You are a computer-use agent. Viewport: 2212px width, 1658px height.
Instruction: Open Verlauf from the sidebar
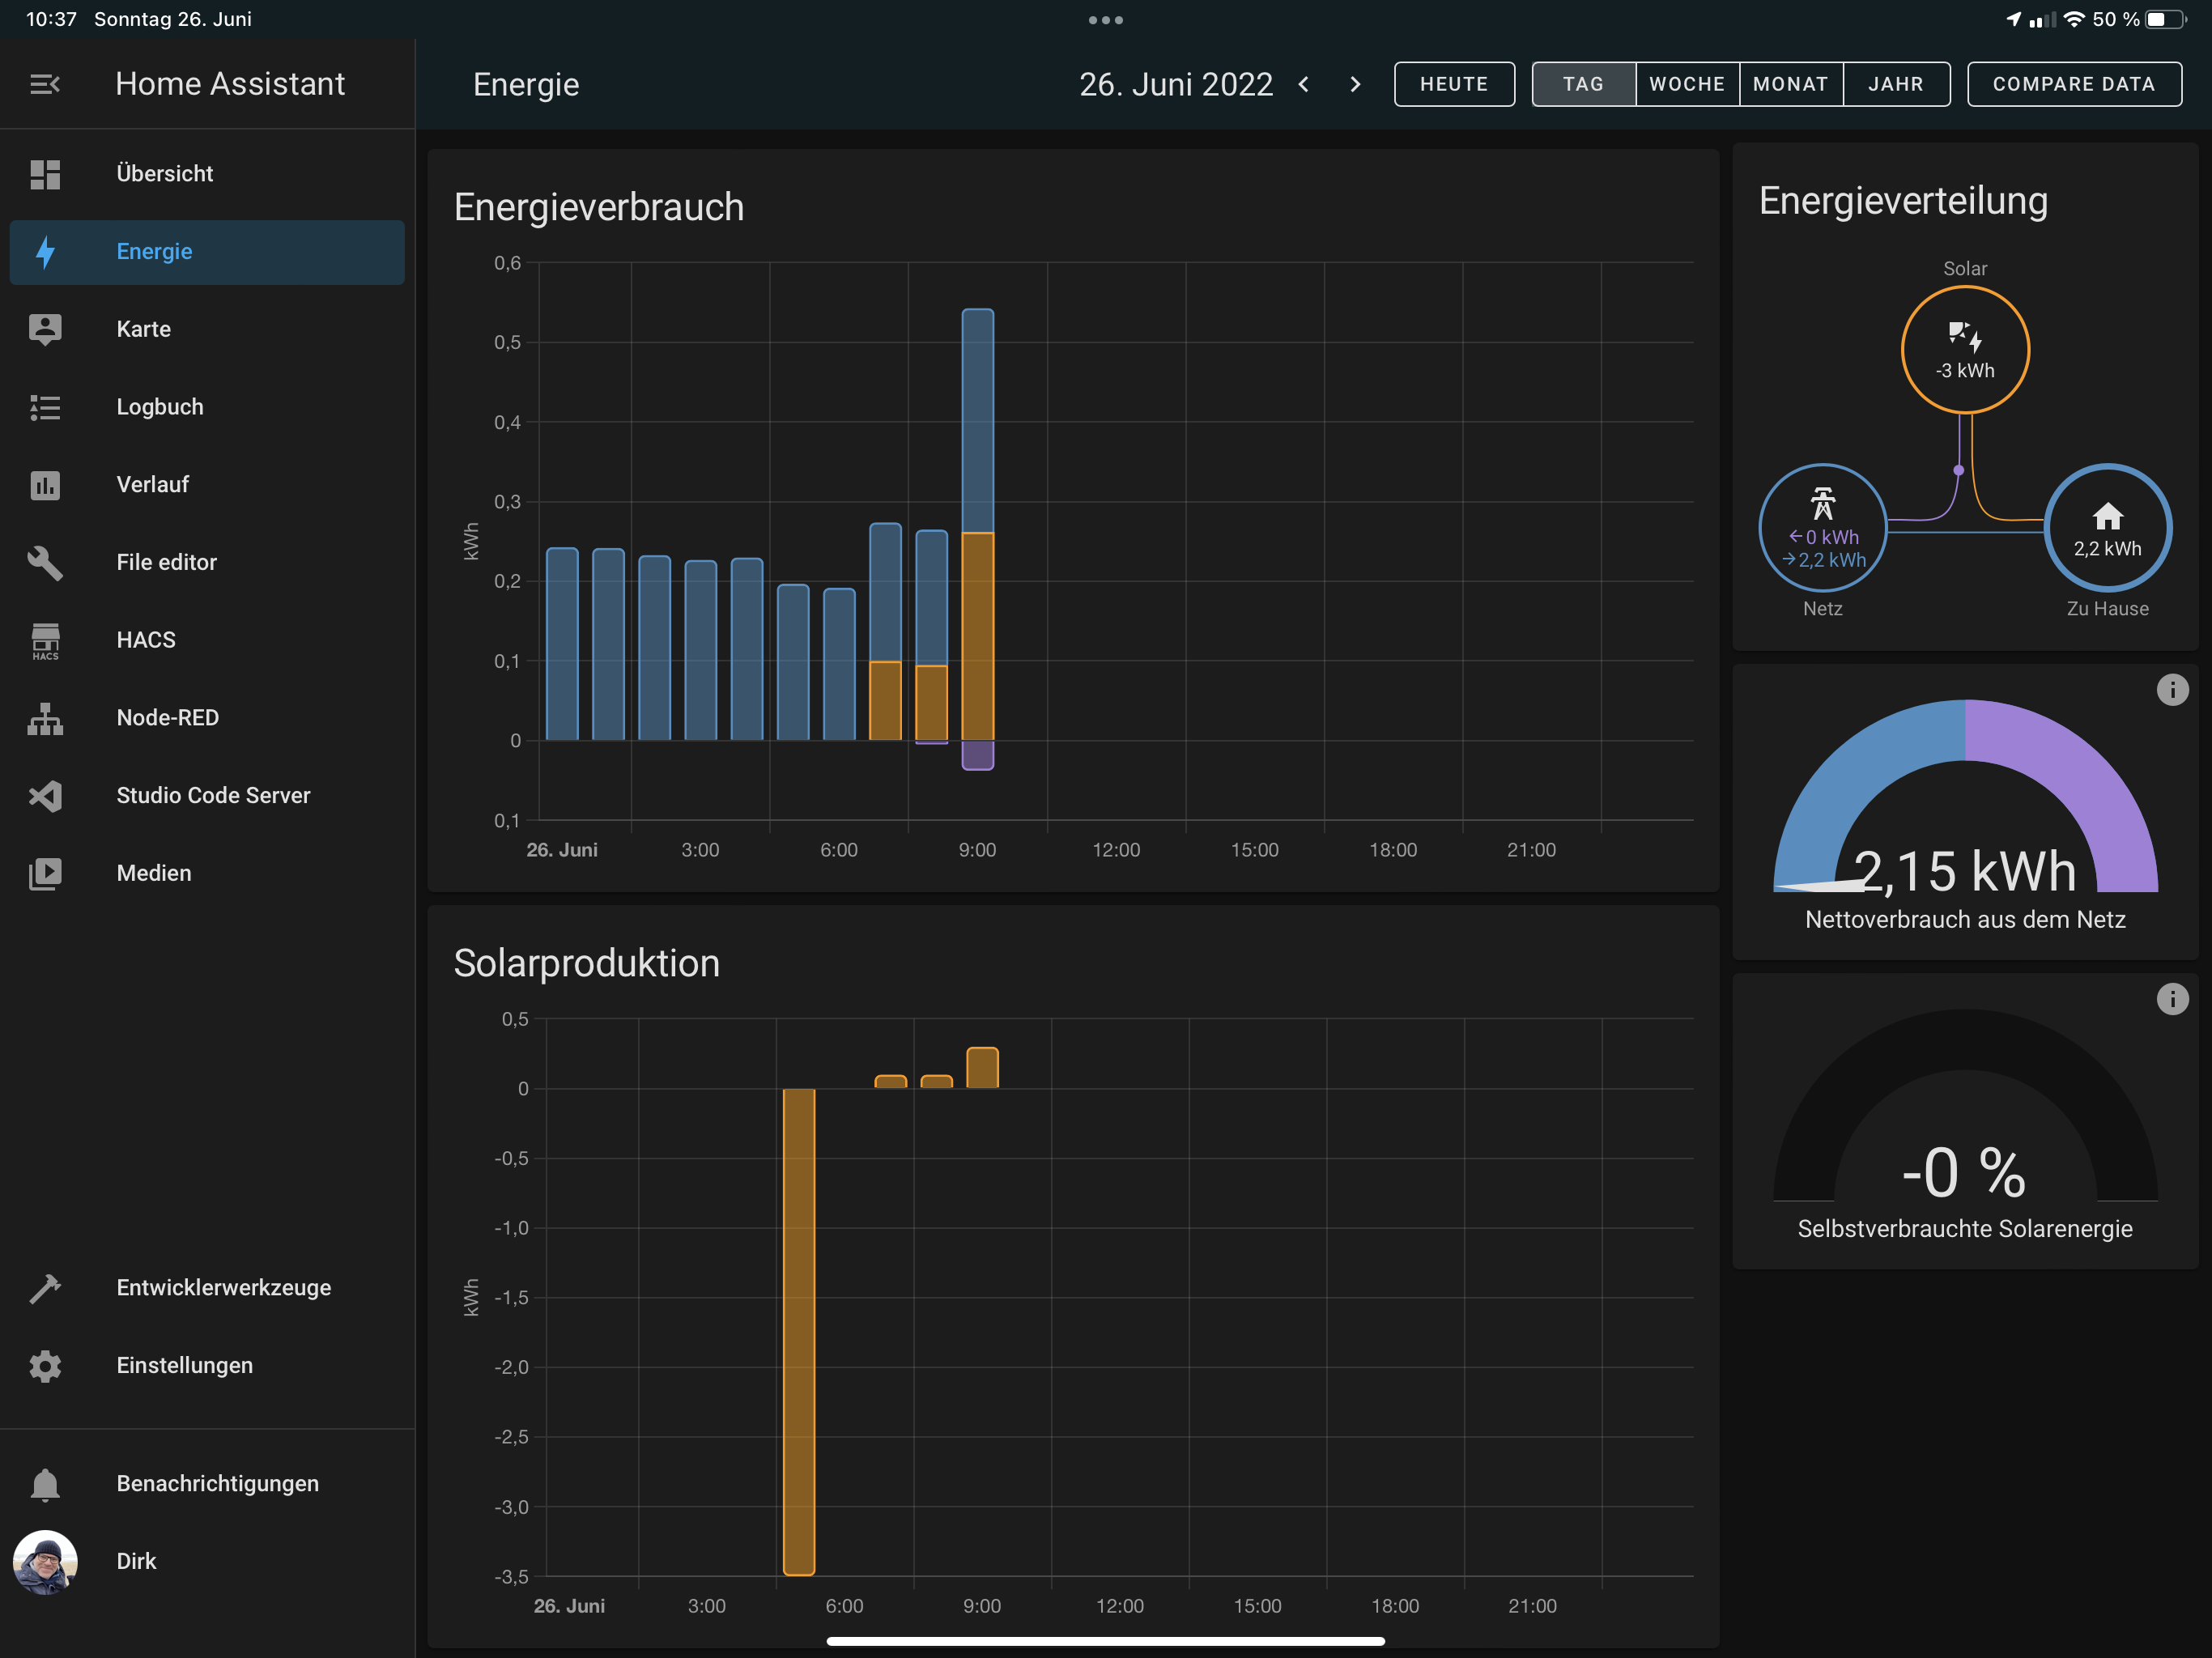(x=152, y=485)
